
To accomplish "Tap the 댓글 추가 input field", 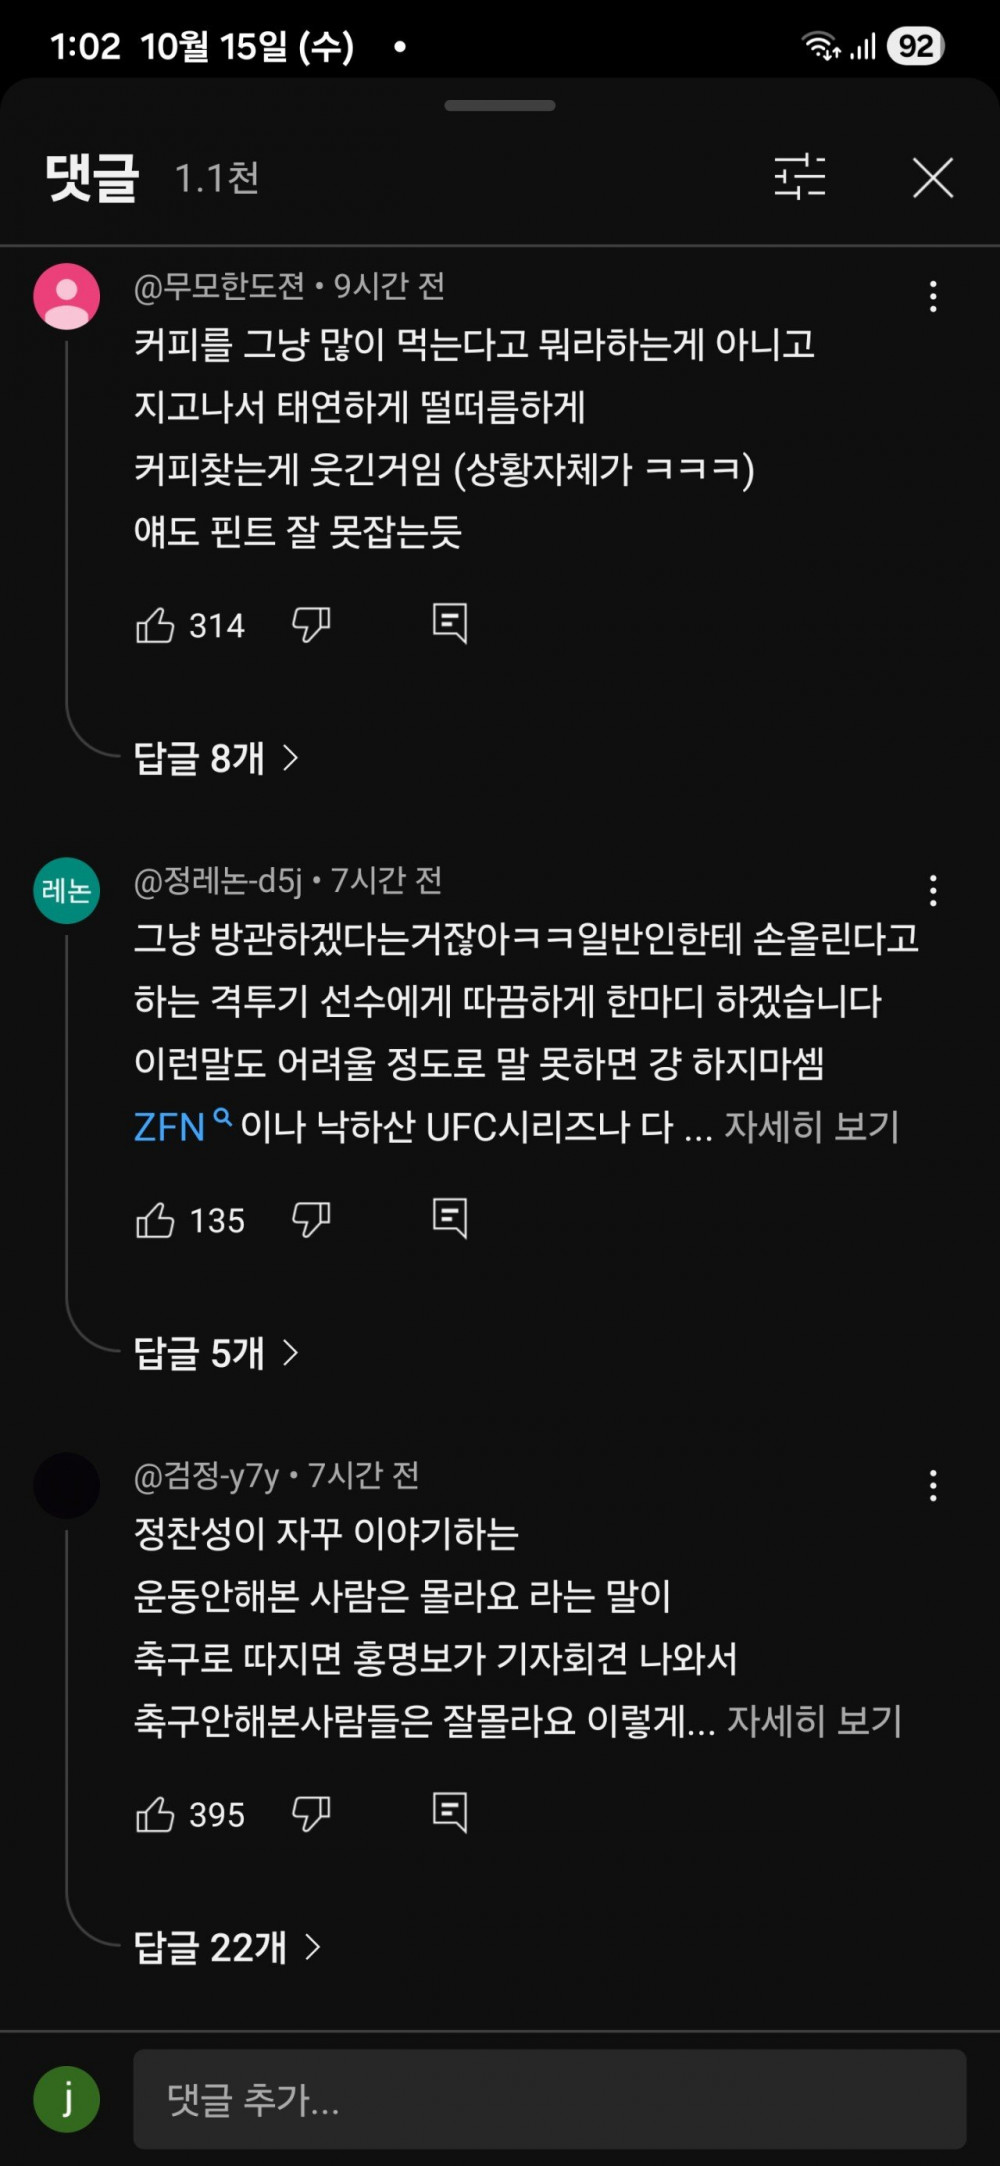I will (549, 2099).
